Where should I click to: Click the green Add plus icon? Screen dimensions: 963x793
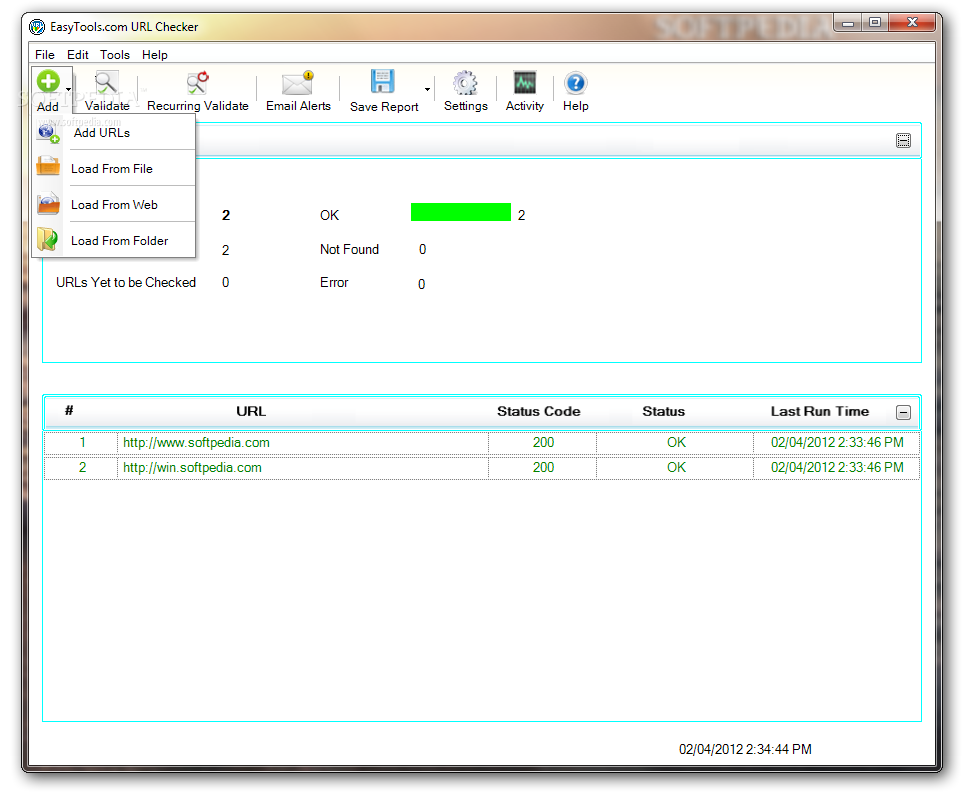click(x=48, y=81)
